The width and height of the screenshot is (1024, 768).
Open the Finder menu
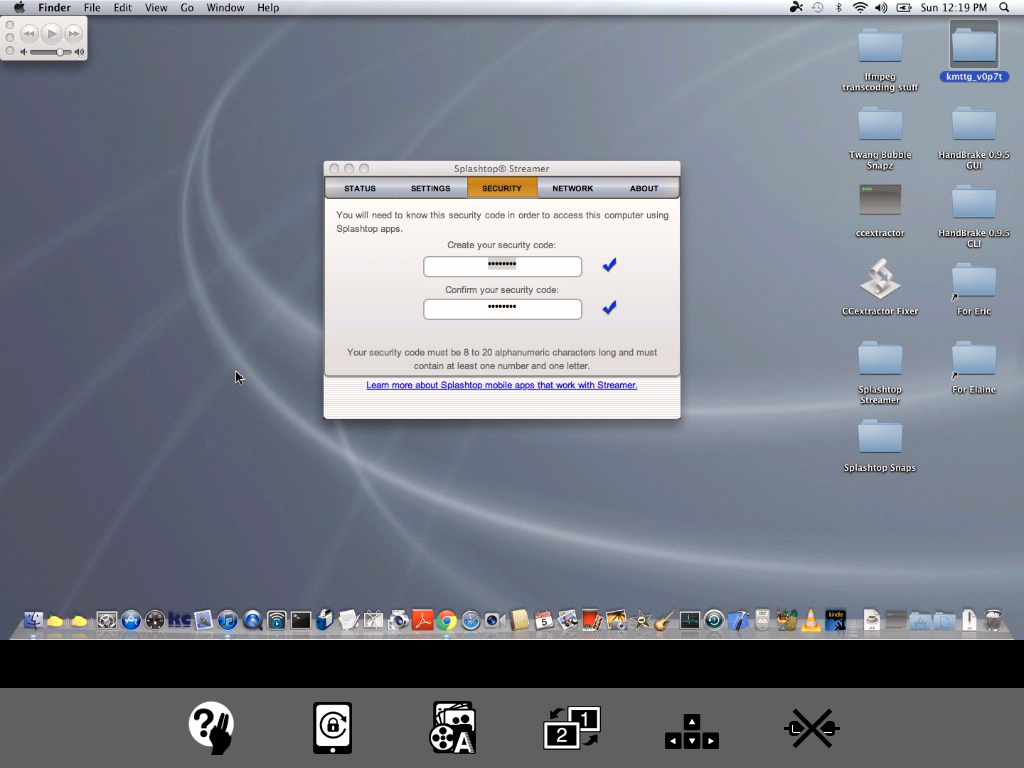click(x=54, y=7)
